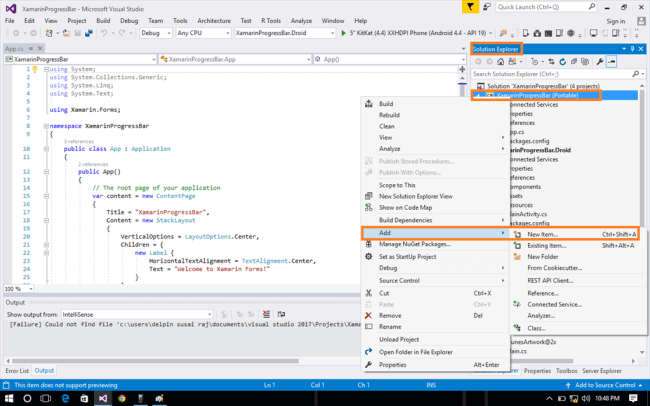Image resolution: width=650 pixels, height=406 pixels.
Task: Click the feedback smiley icon in title bar
Action: pyautogui.click(x=488, y=7)
